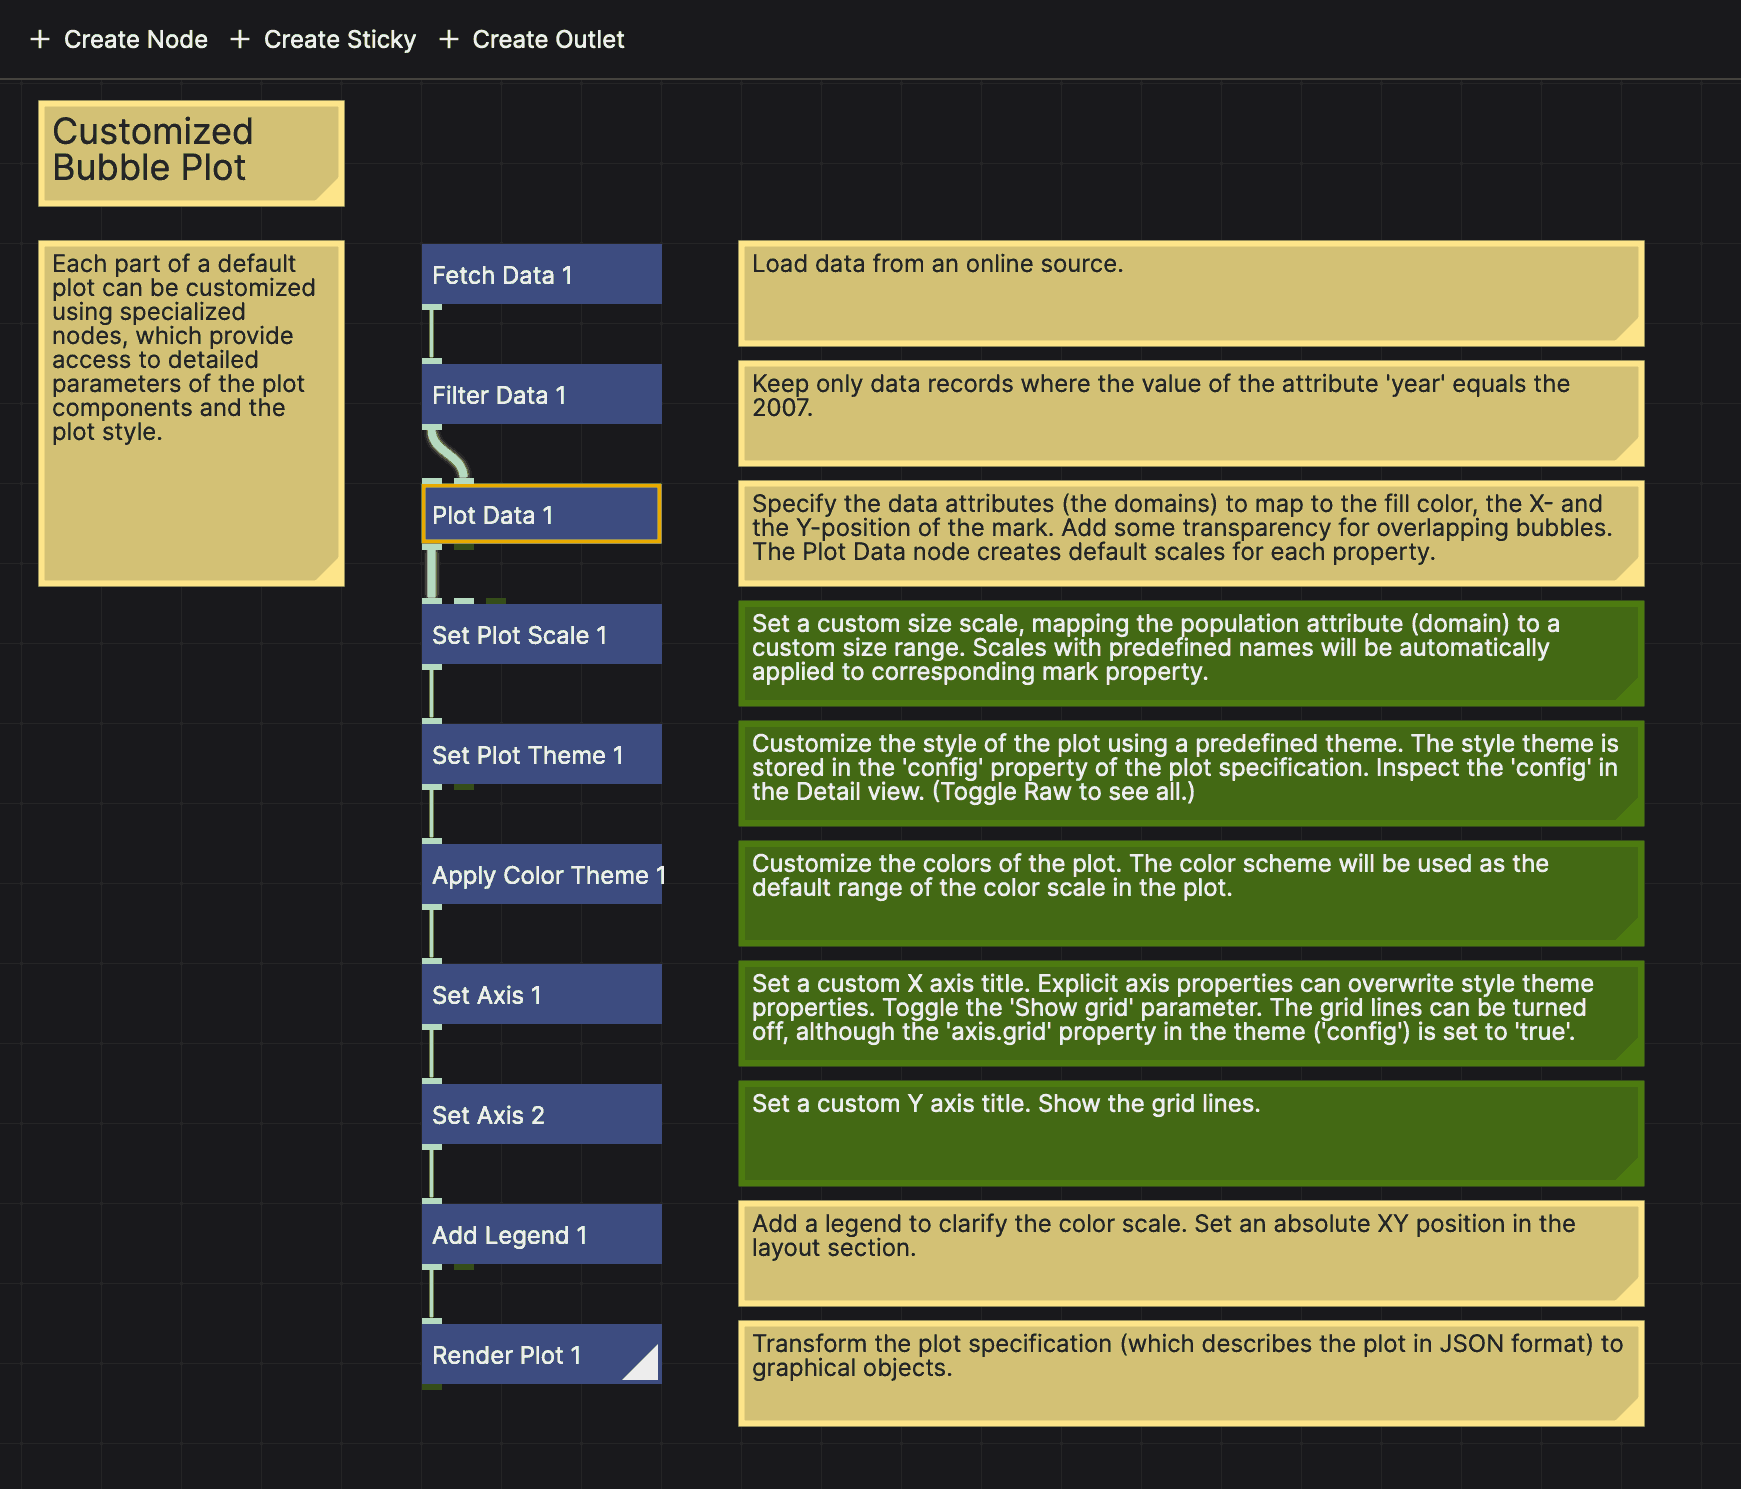Select the Set Plot Scale 1 node

click(541, 634)
